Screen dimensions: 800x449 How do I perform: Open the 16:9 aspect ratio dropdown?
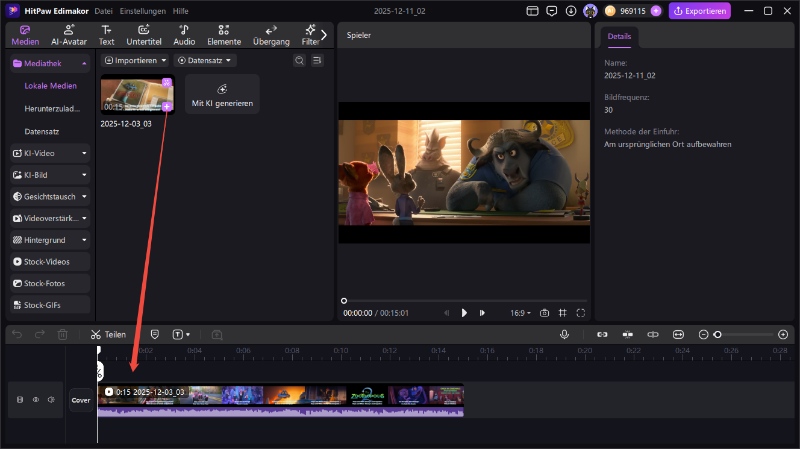tap(520, 313)
